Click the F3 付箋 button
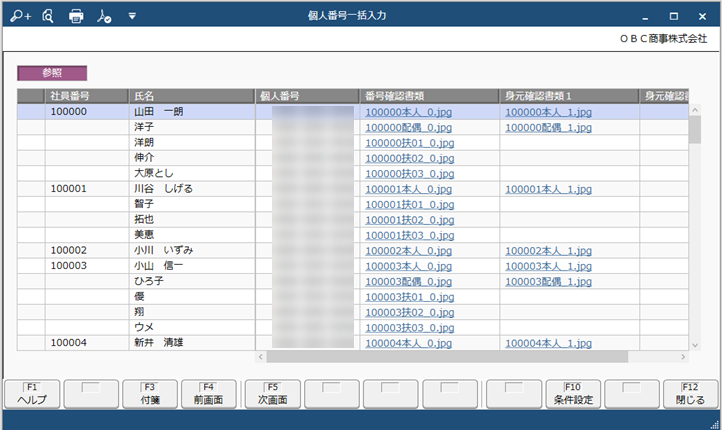Viewport: 722px width, 430px height. 150,394
